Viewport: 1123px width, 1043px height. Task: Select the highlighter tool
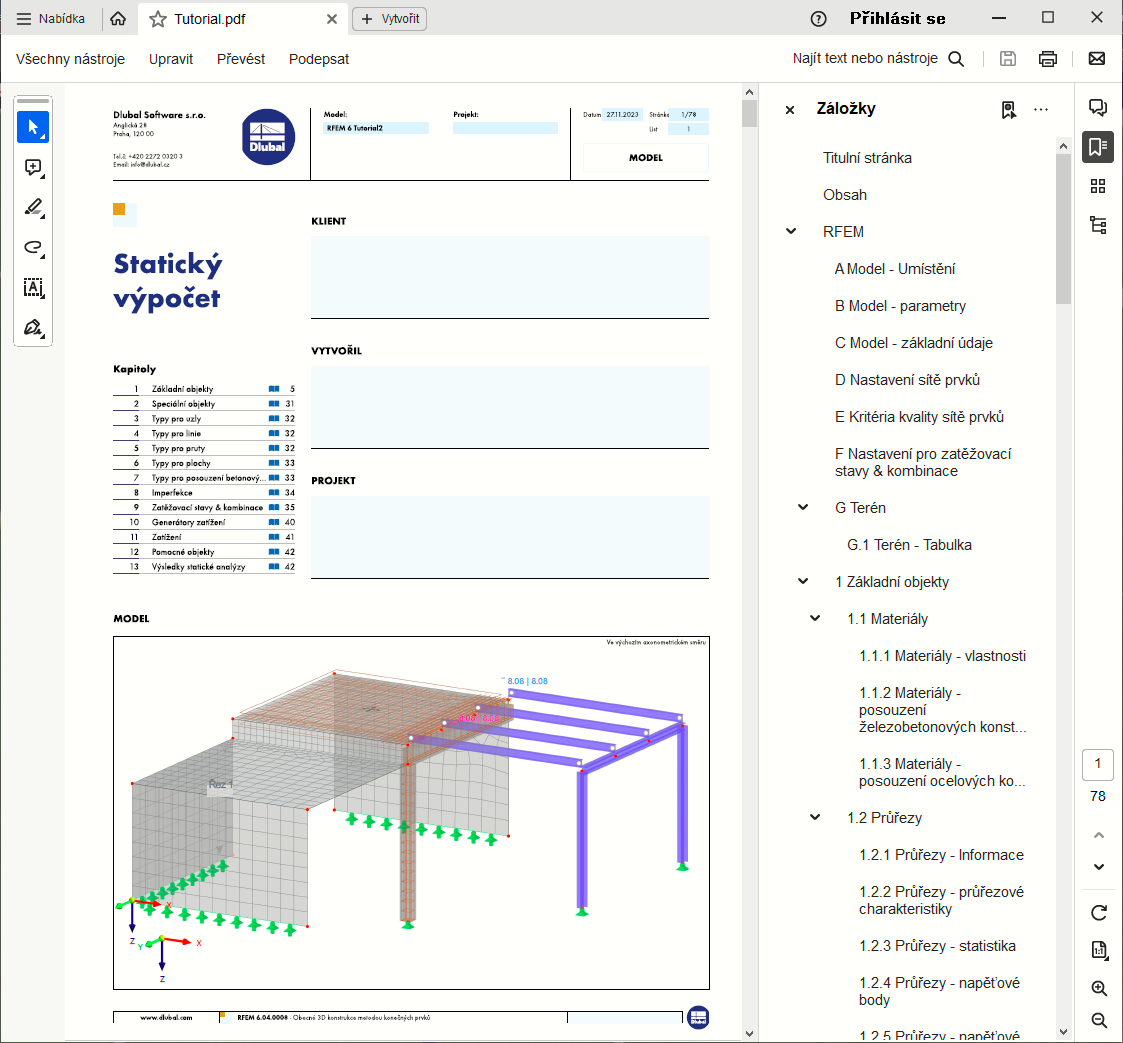pyautogui.click(x=33, y=208)
